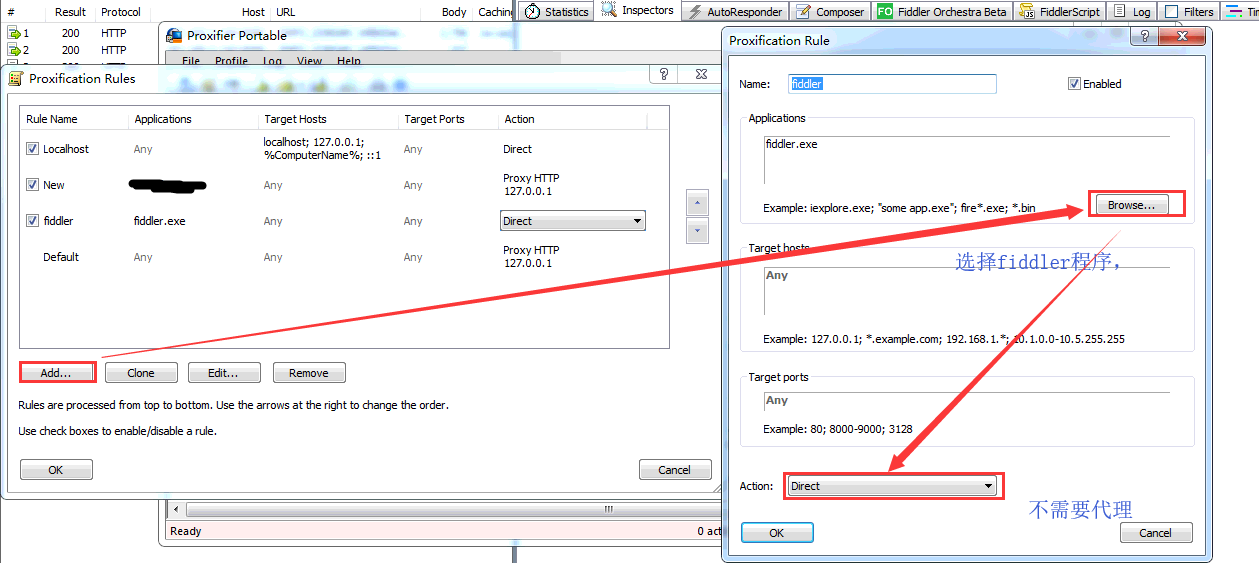Confirm the Proxification Rule dialog with OK
The image size is (1259, 563).
tap(777, 533)
